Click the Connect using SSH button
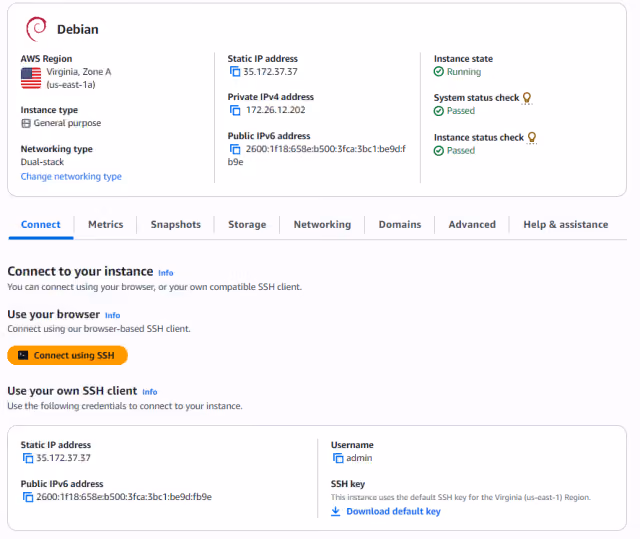The height and width of the screenshot is (539, 640). (x=67, y=355)
